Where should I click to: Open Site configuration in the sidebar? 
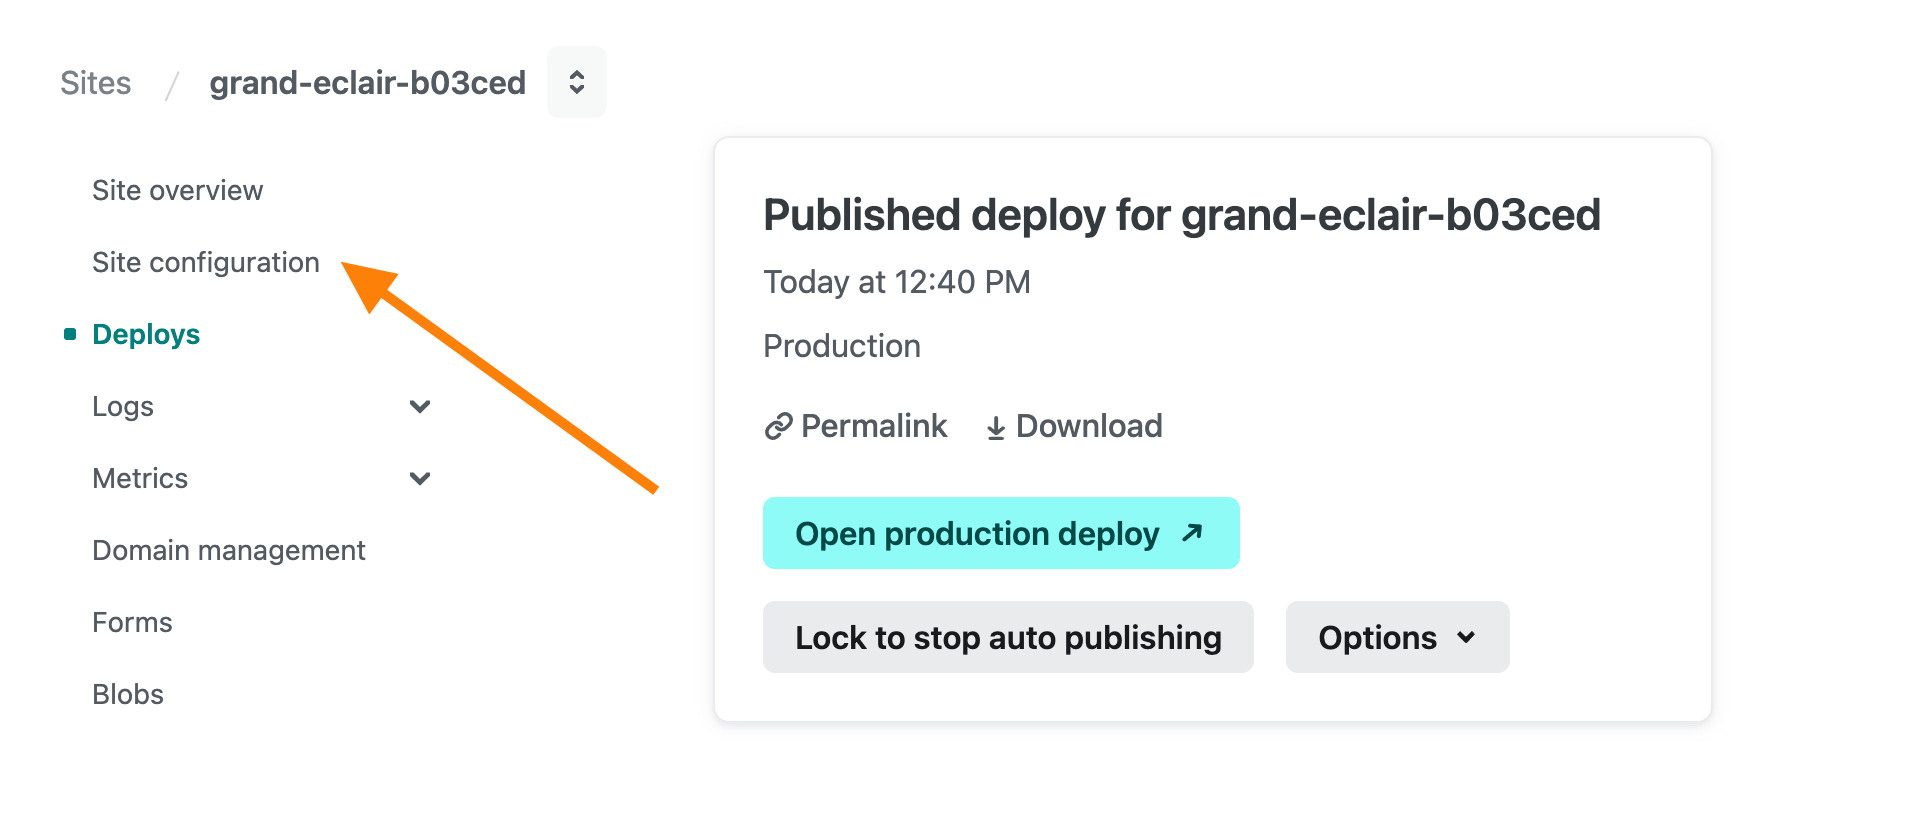tap(205, 263)
